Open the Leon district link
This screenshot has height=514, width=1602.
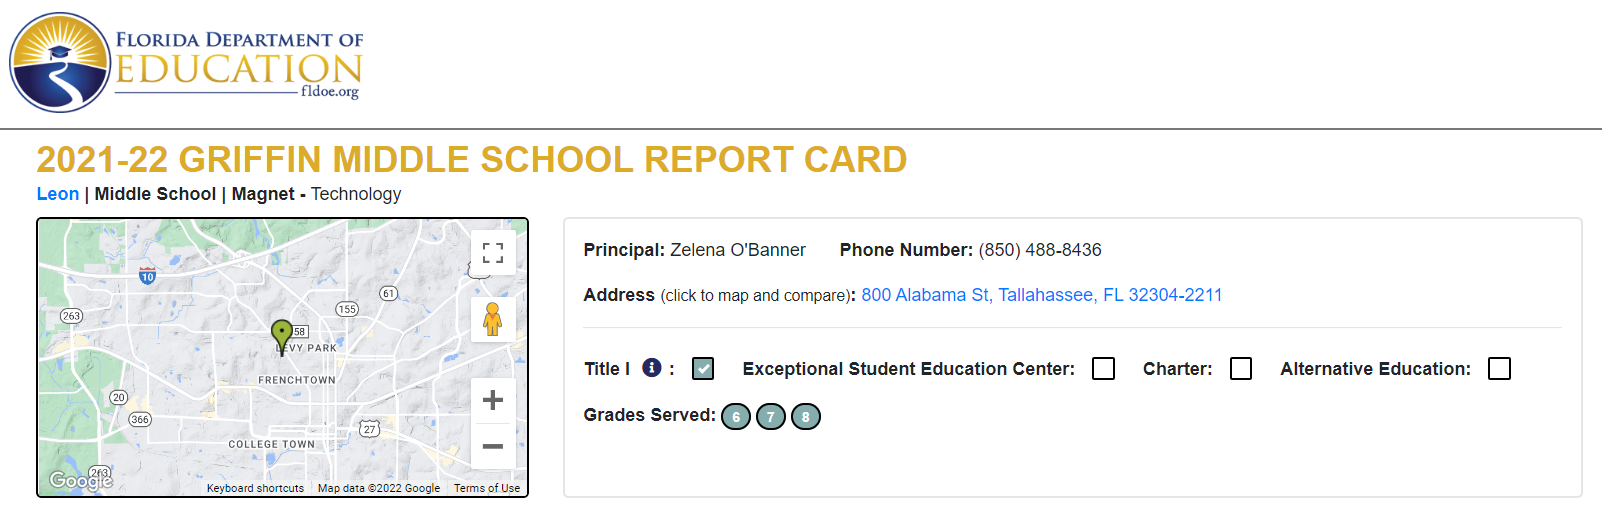tap(58, 194)
